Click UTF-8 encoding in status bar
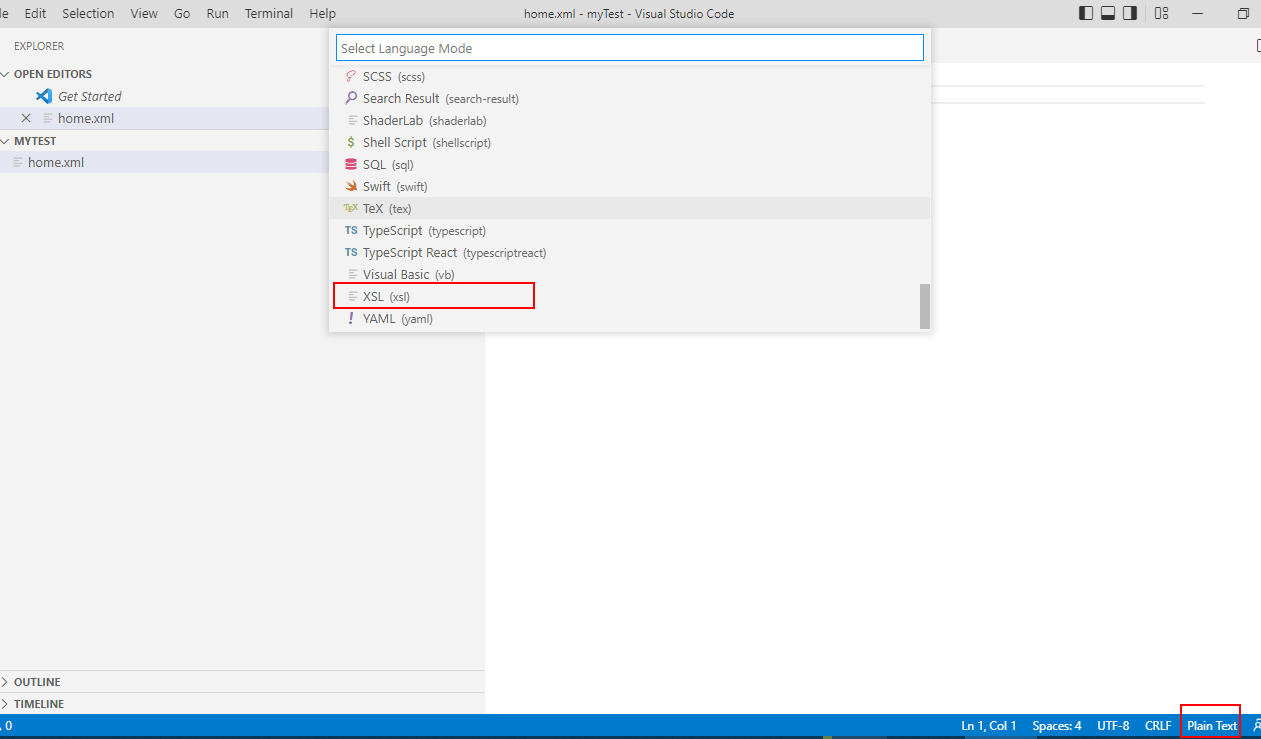This screenshot has width=1261, height=739. click(1113, 726)
